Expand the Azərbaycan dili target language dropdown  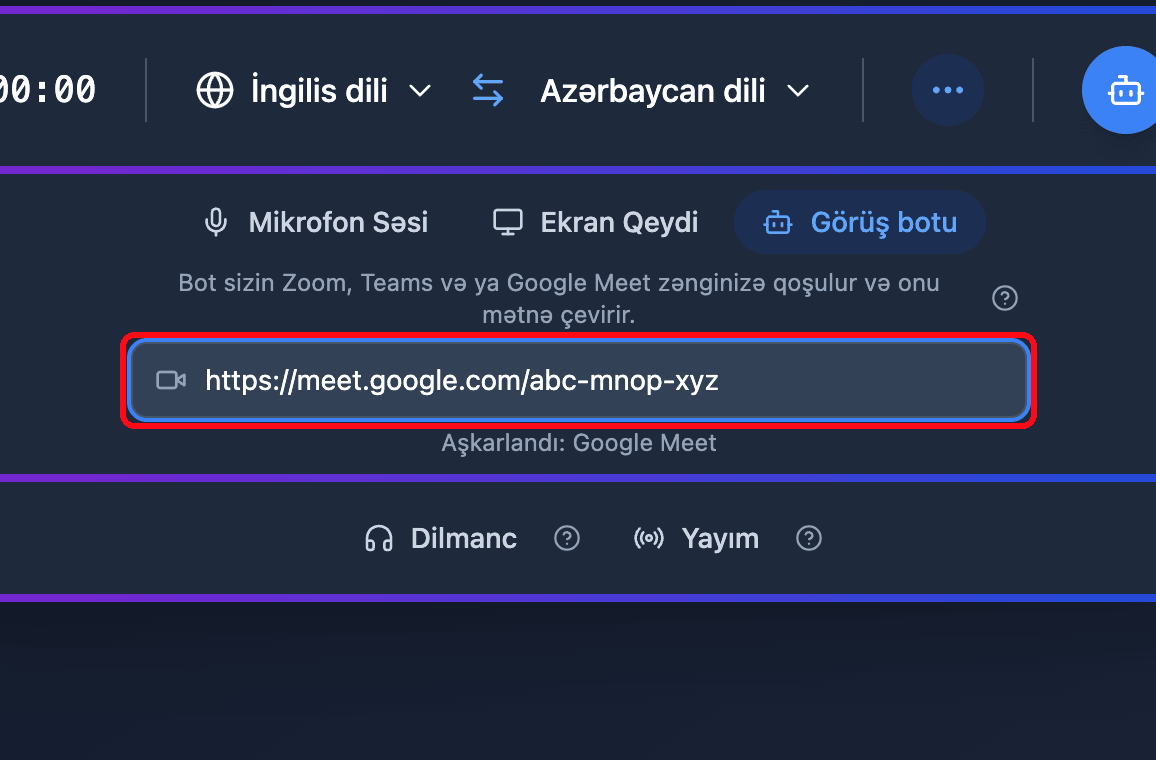pos(675,90)
